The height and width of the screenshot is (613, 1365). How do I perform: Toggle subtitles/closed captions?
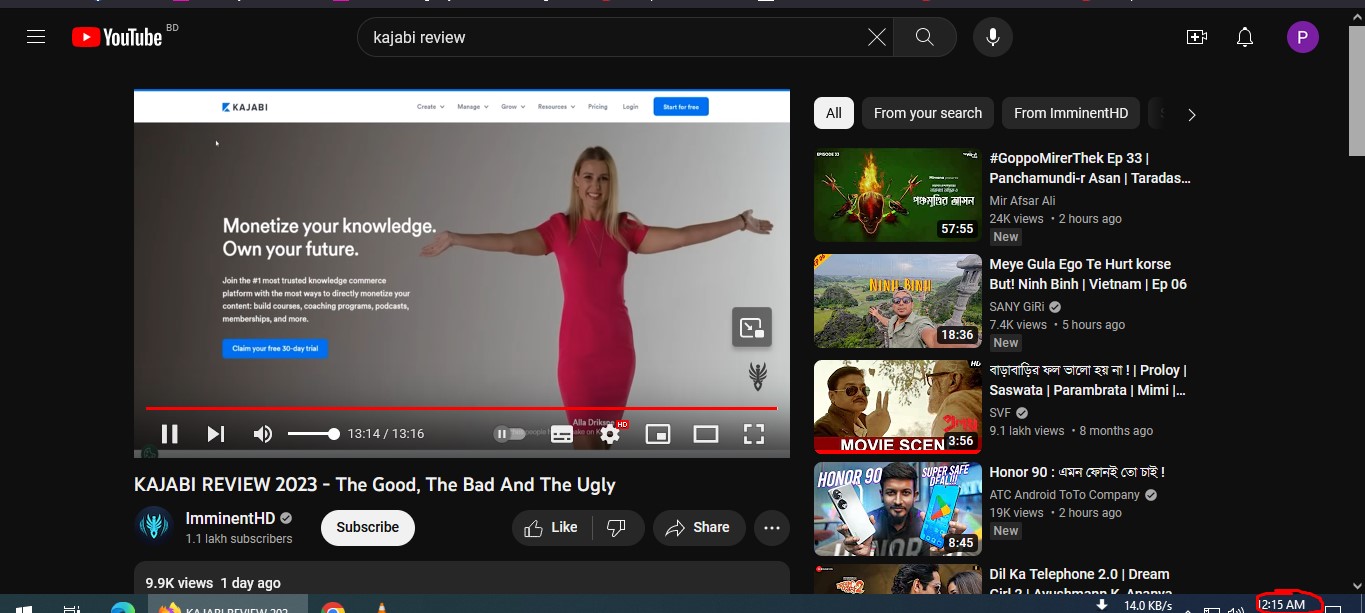coord(562,434)
